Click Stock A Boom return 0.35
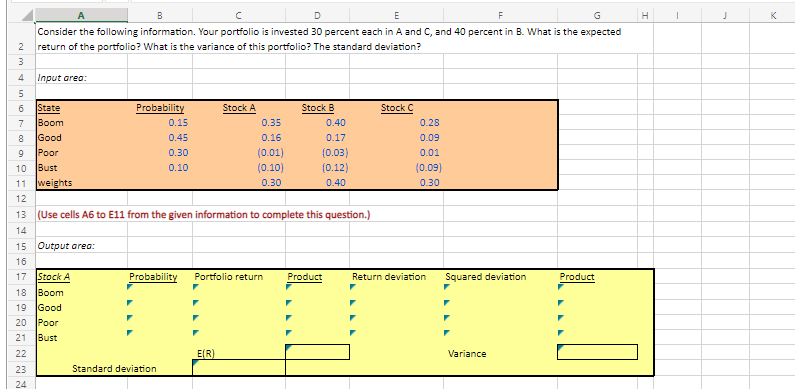 coord(271,123)
